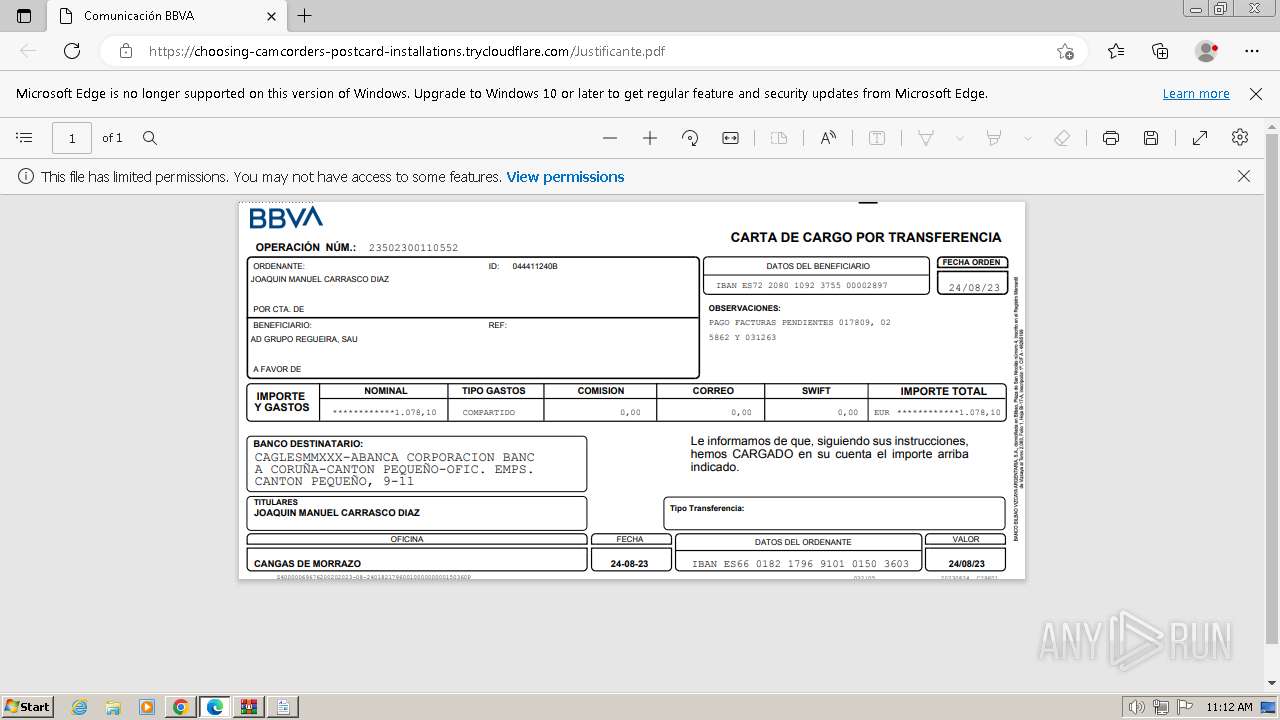Click 'AD GRUPO REGUEIRA, SAU' text
This screenshot has height=720, width=1280.
point(304,339)
